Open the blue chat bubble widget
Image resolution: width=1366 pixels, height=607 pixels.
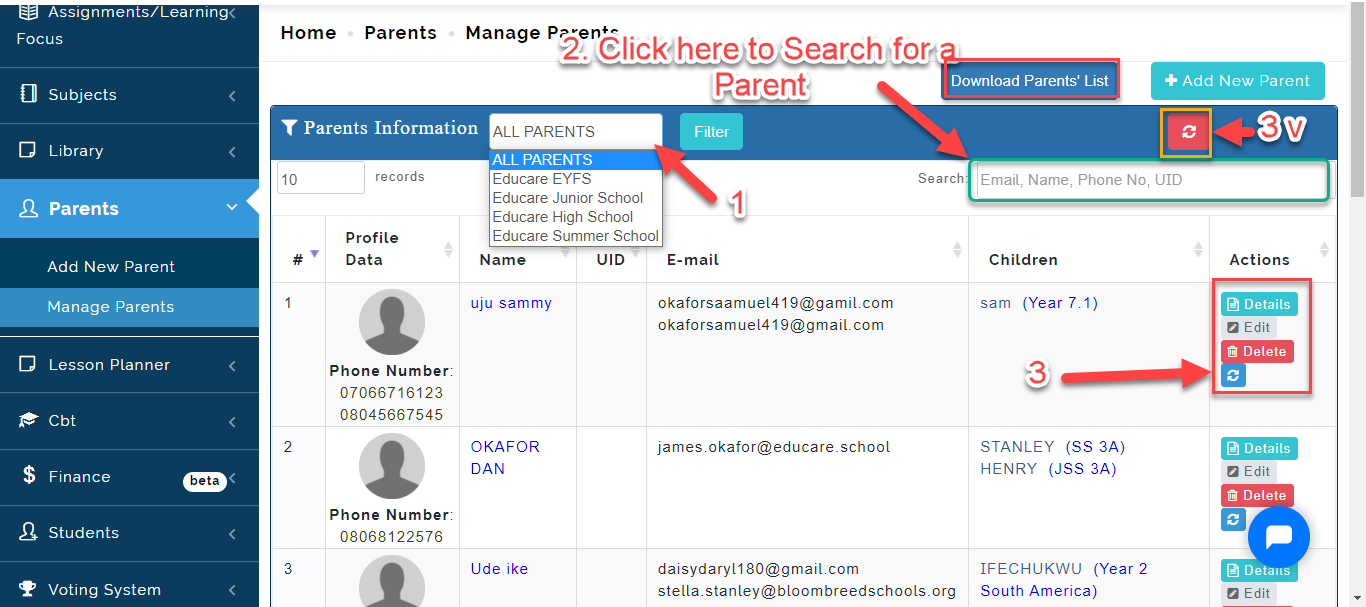click(x=1279, y=537)
